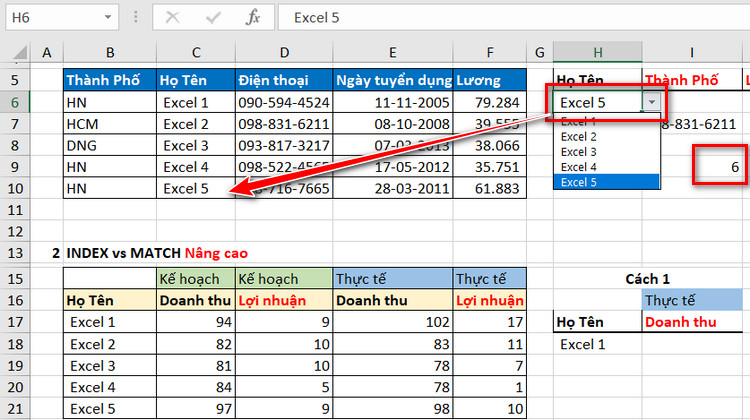This screenshot has height=420, width=750.
Task: Click the value 97 for Excel 5
Action: 196,409
